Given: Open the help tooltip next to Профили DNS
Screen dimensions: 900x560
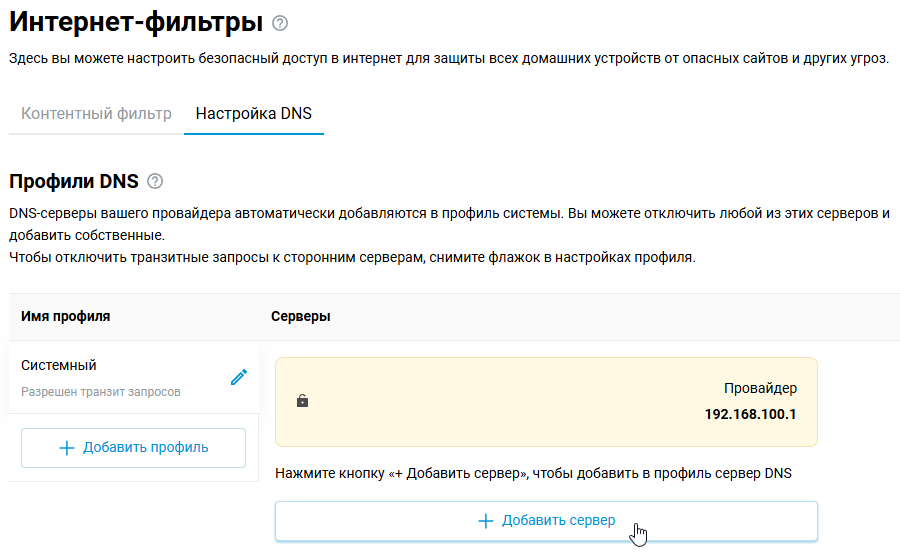Looking at the screenshot, I should tap(154, 182).
